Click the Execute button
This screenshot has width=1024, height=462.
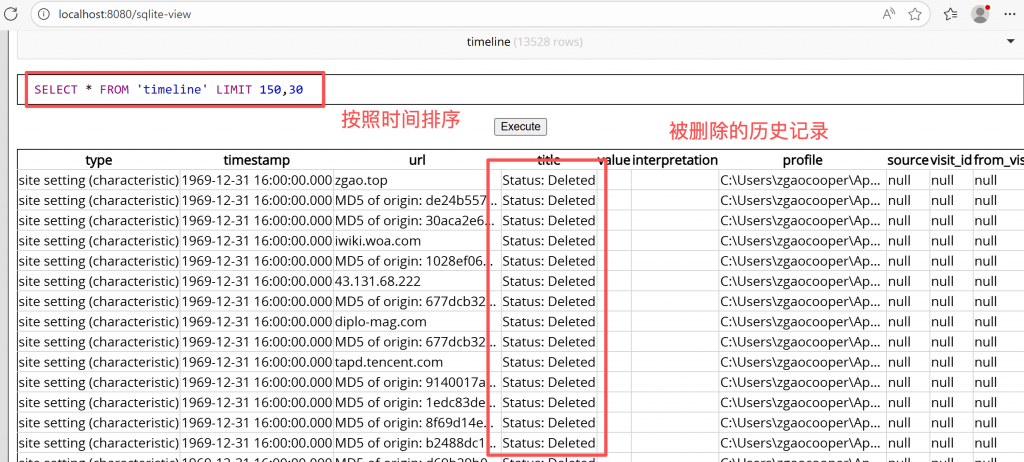pos(520,127)
